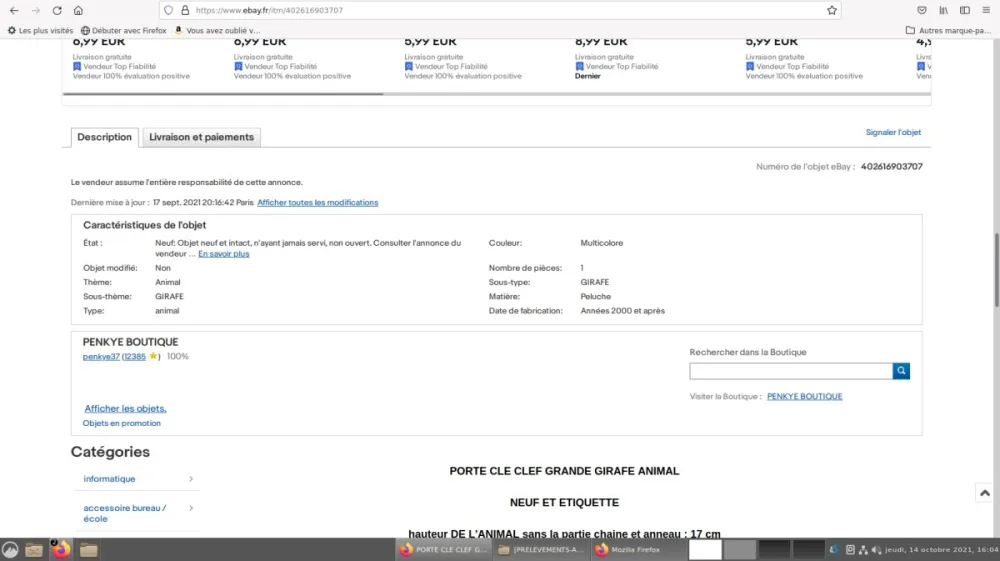Open the penkye37 seller profile link
The image size is (1000, 561).
[x=101, y=356]
